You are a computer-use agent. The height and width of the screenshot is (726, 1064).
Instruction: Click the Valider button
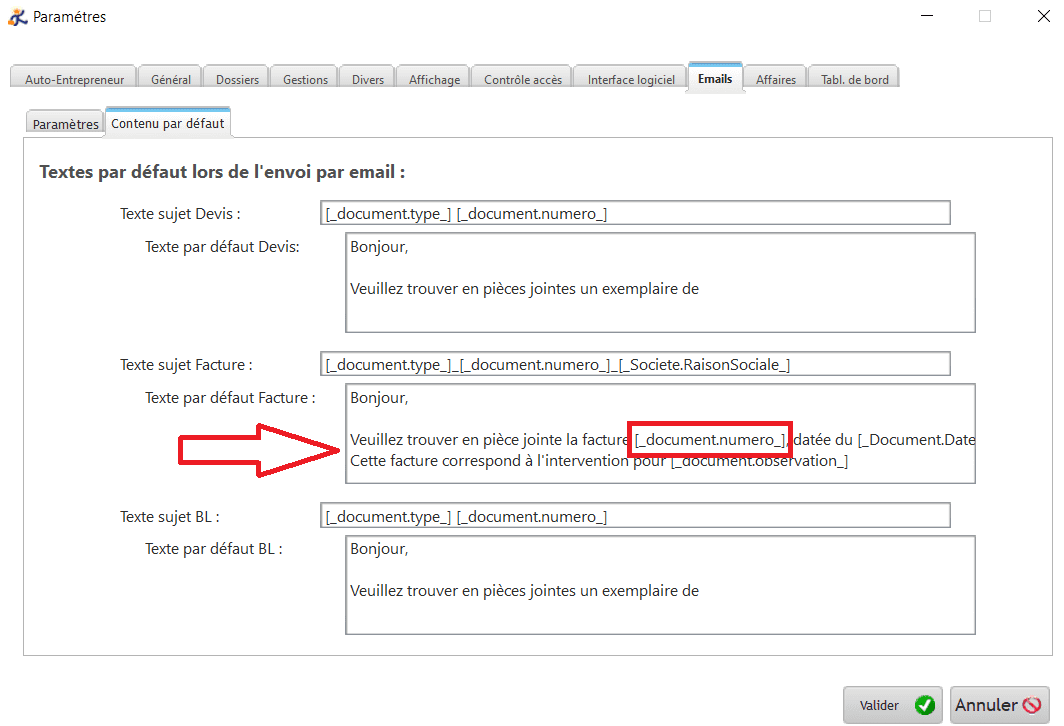(893, 705)
